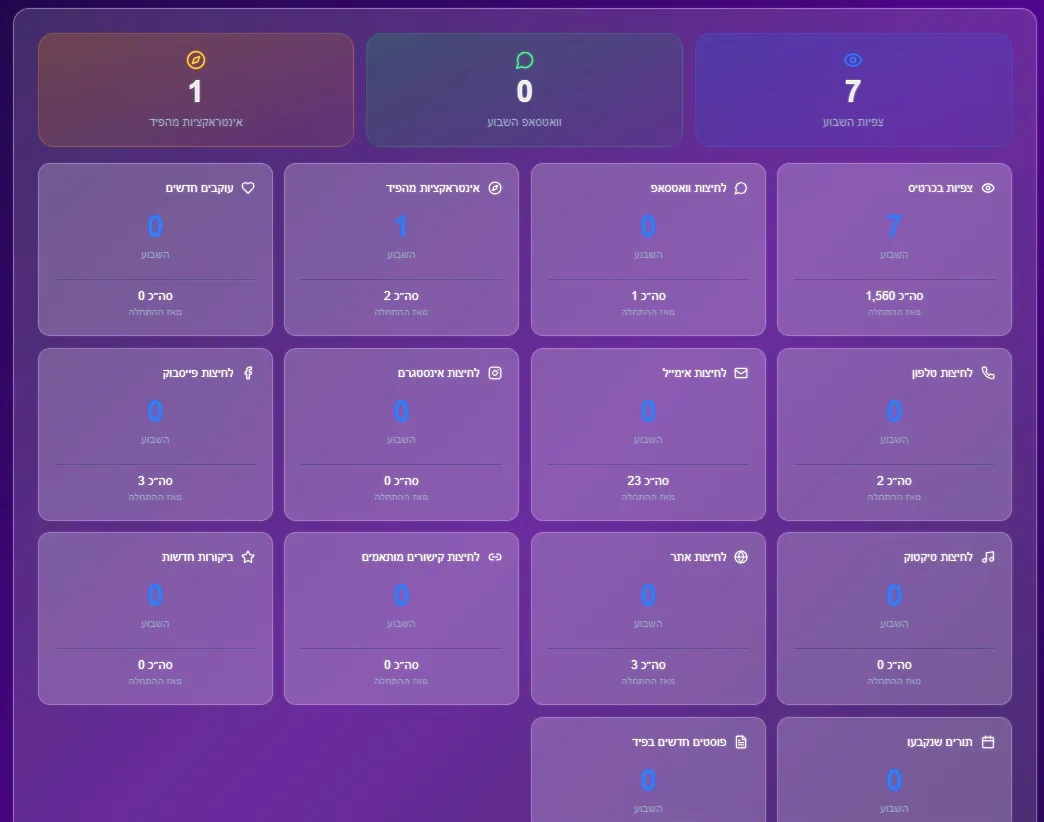Click the לחיצות פייסבוק card title
The image size is (1044, 822).
198,373
